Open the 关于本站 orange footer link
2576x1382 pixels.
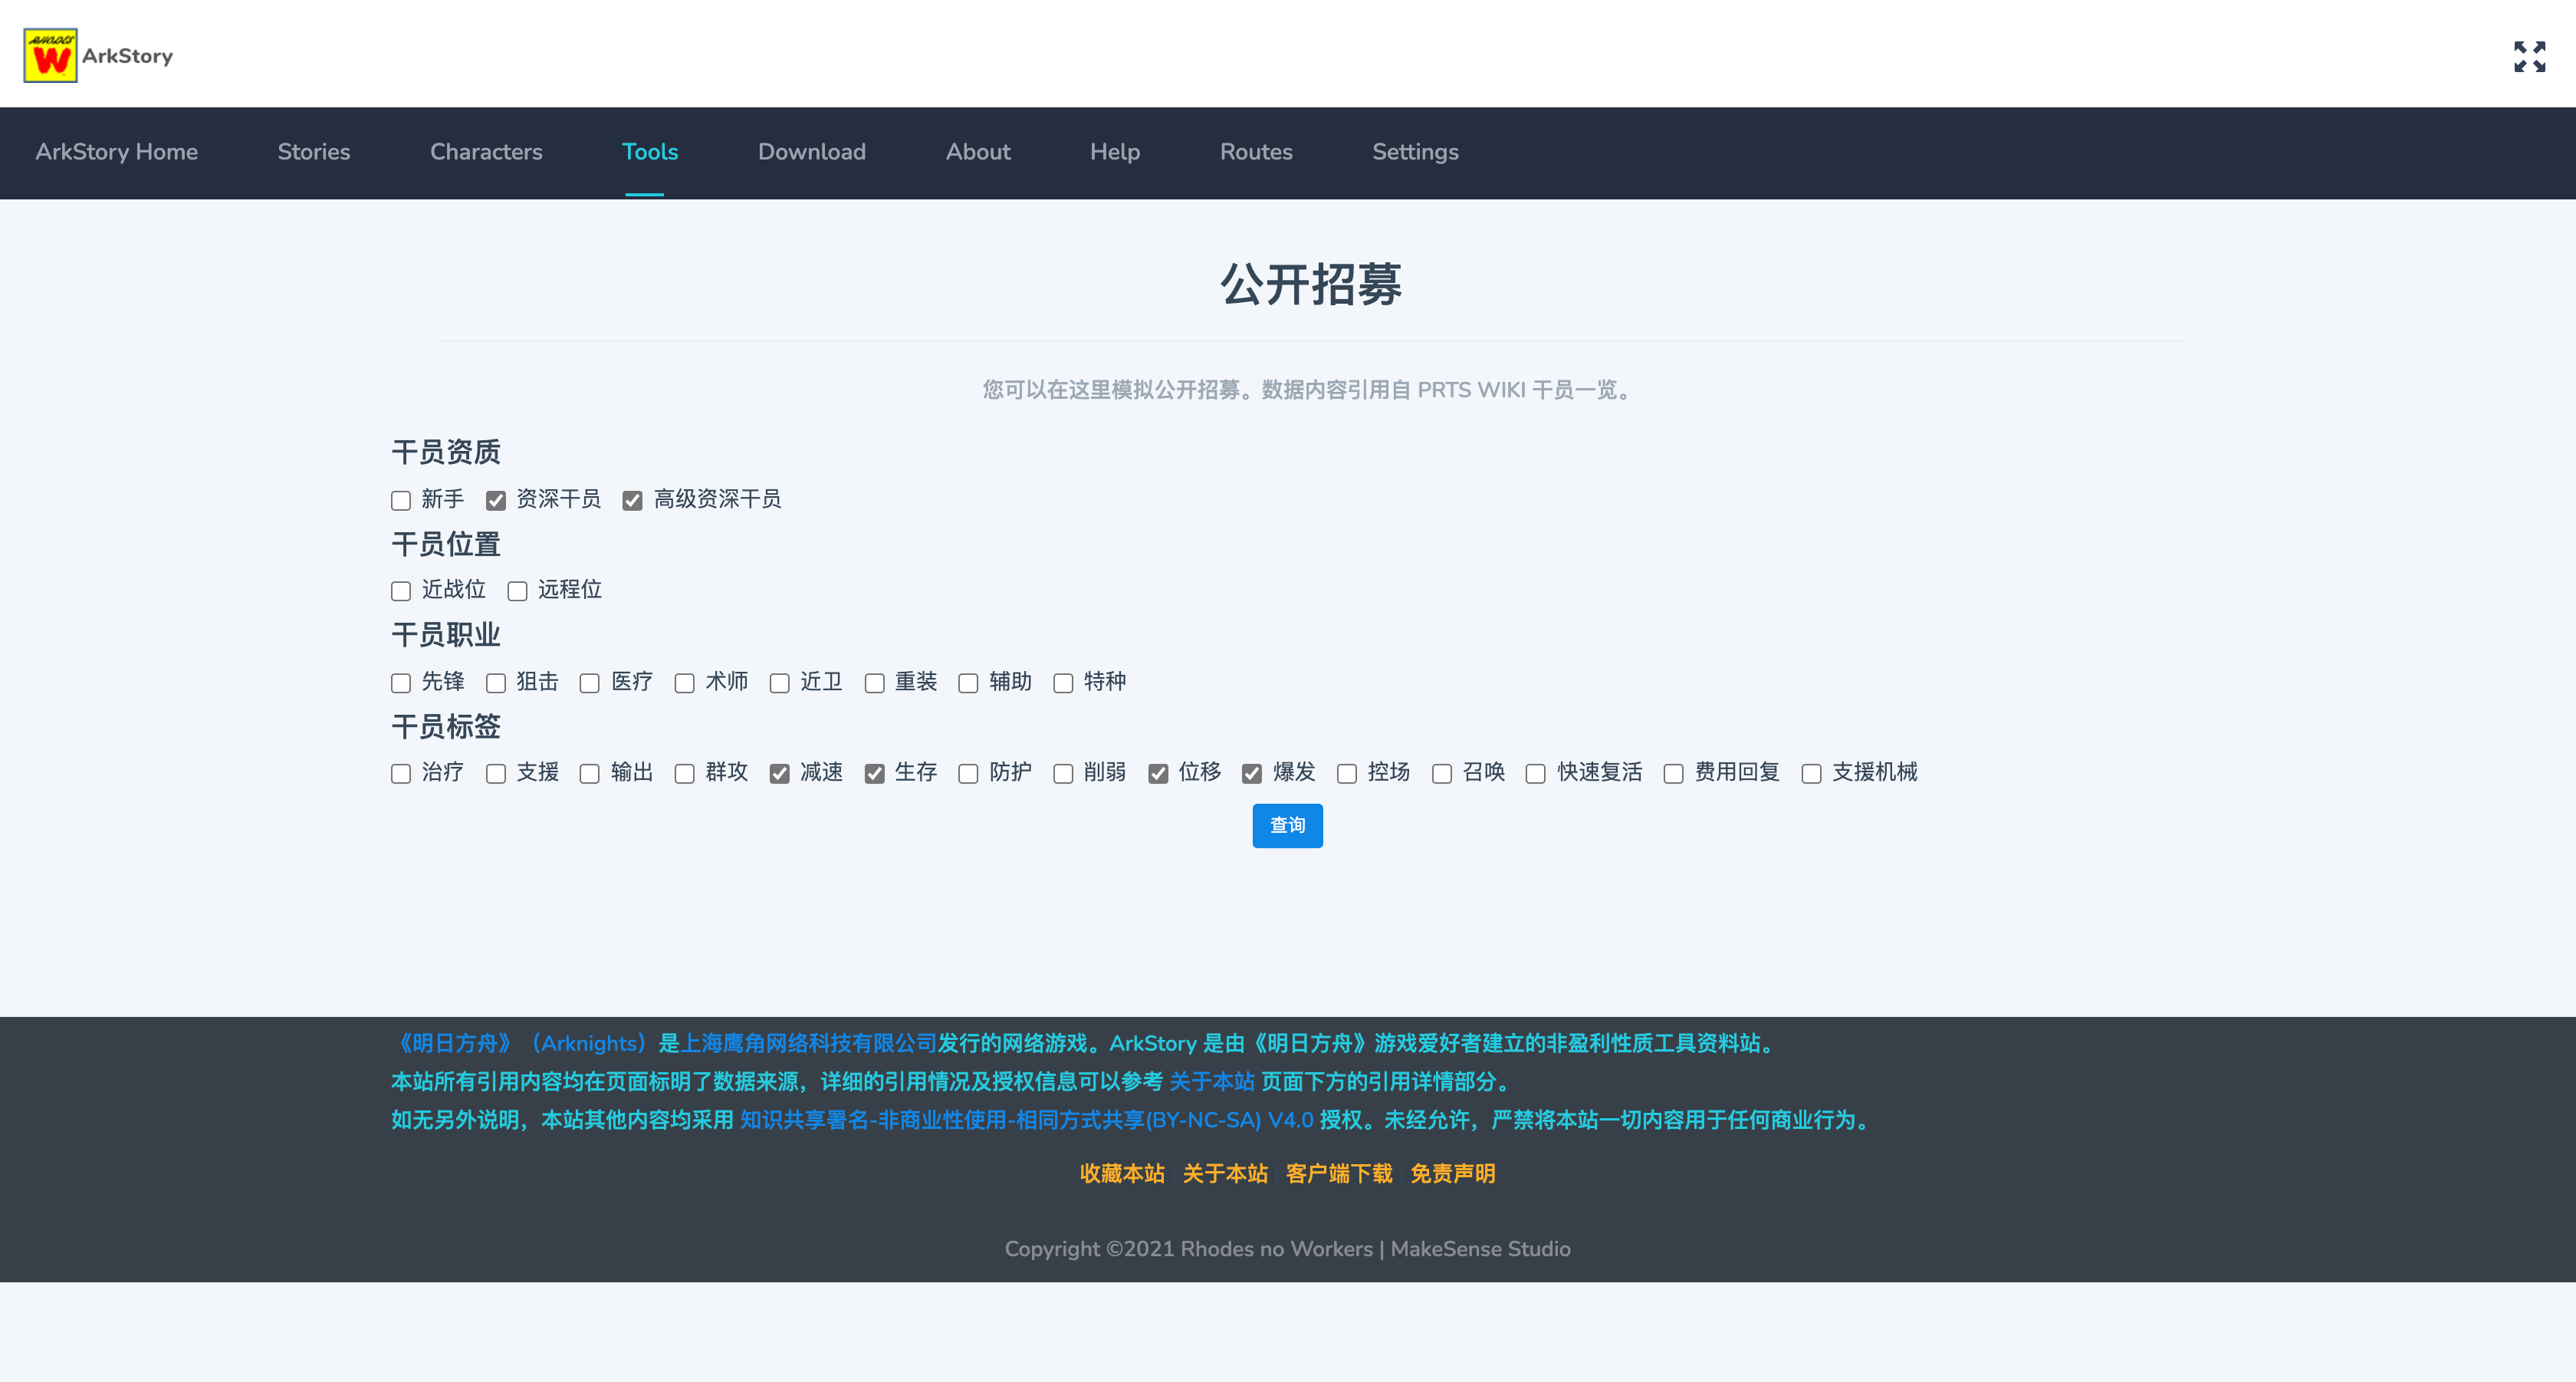tap(1225, 1173)
